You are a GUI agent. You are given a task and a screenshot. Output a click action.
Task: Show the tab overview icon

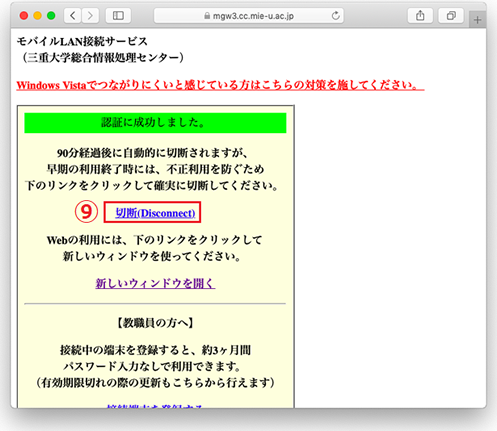[x=451, y=15]
